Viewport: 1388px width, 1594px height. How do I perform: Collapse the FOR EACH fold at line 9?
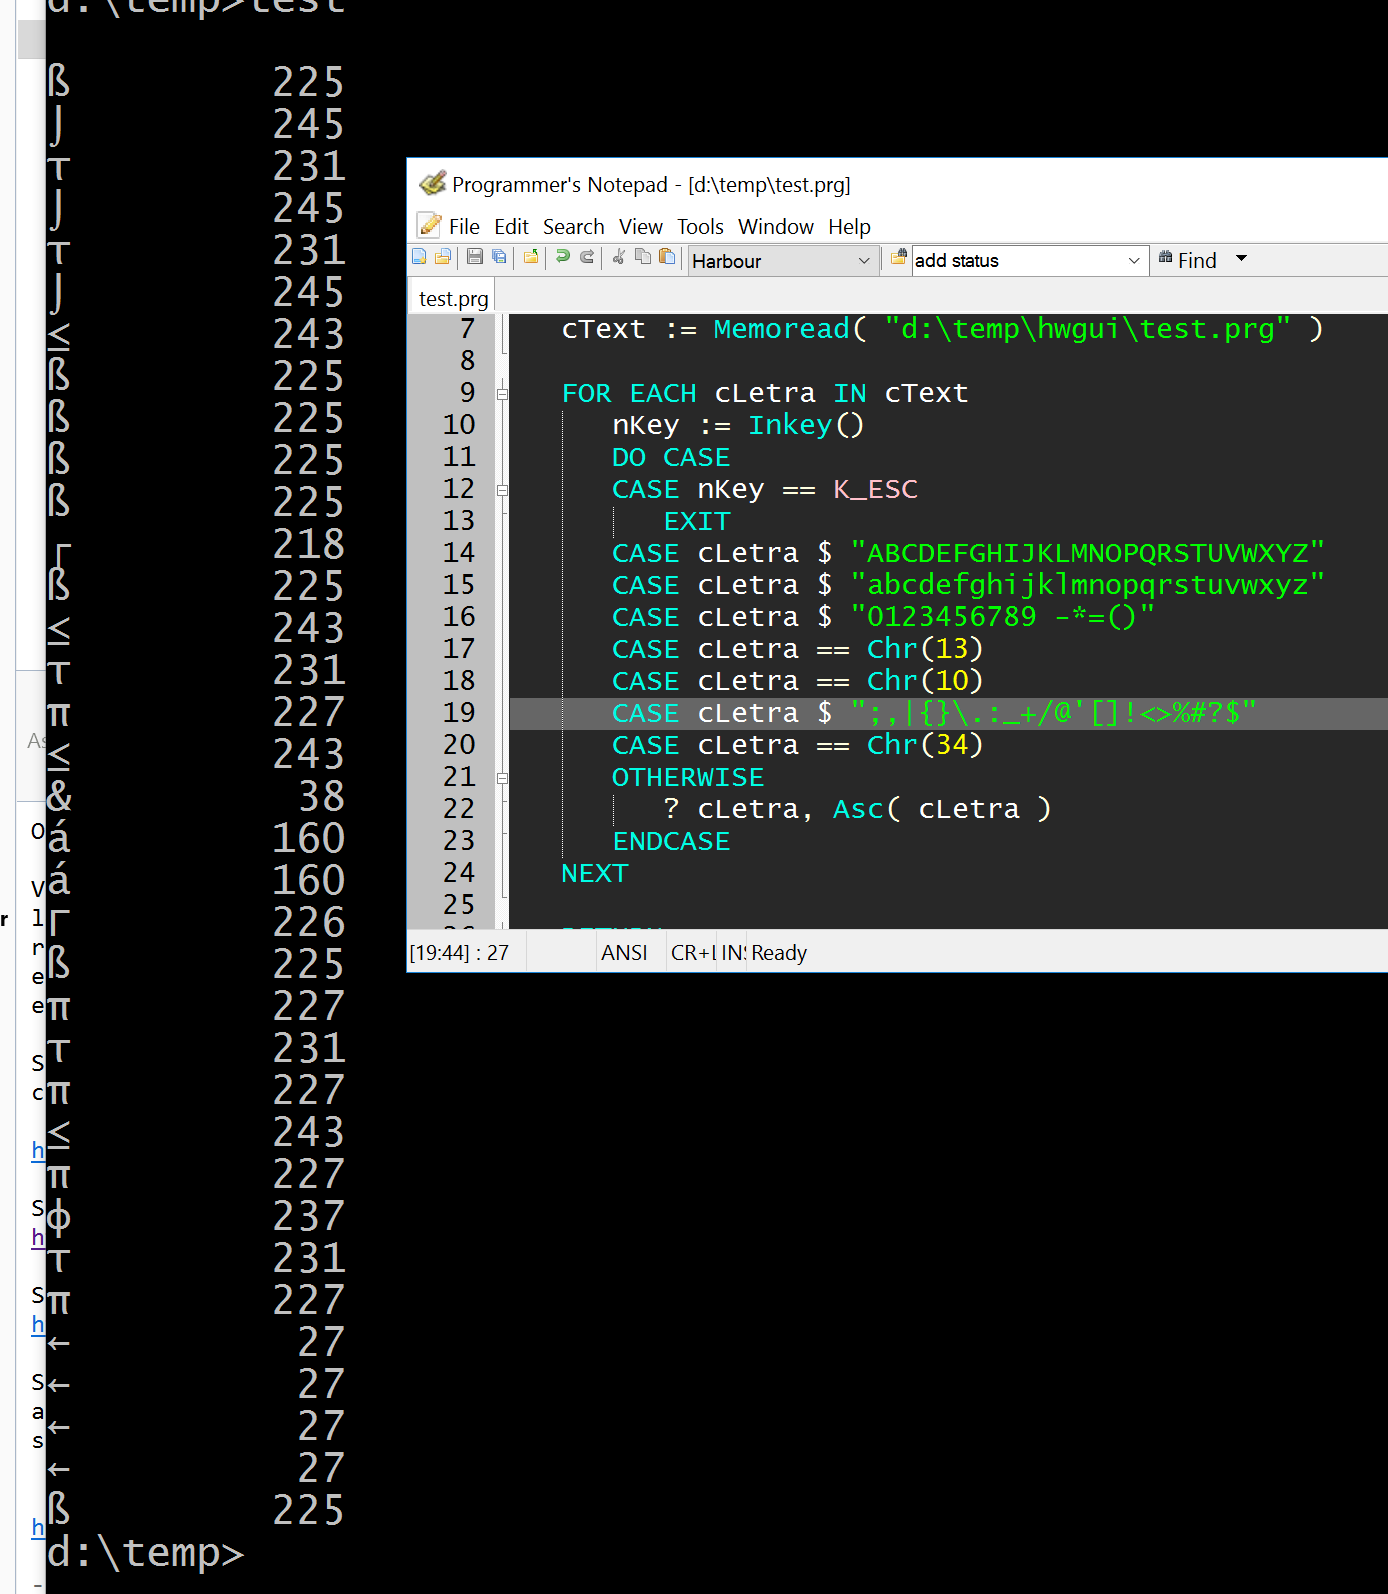click(x=503, y=394)
